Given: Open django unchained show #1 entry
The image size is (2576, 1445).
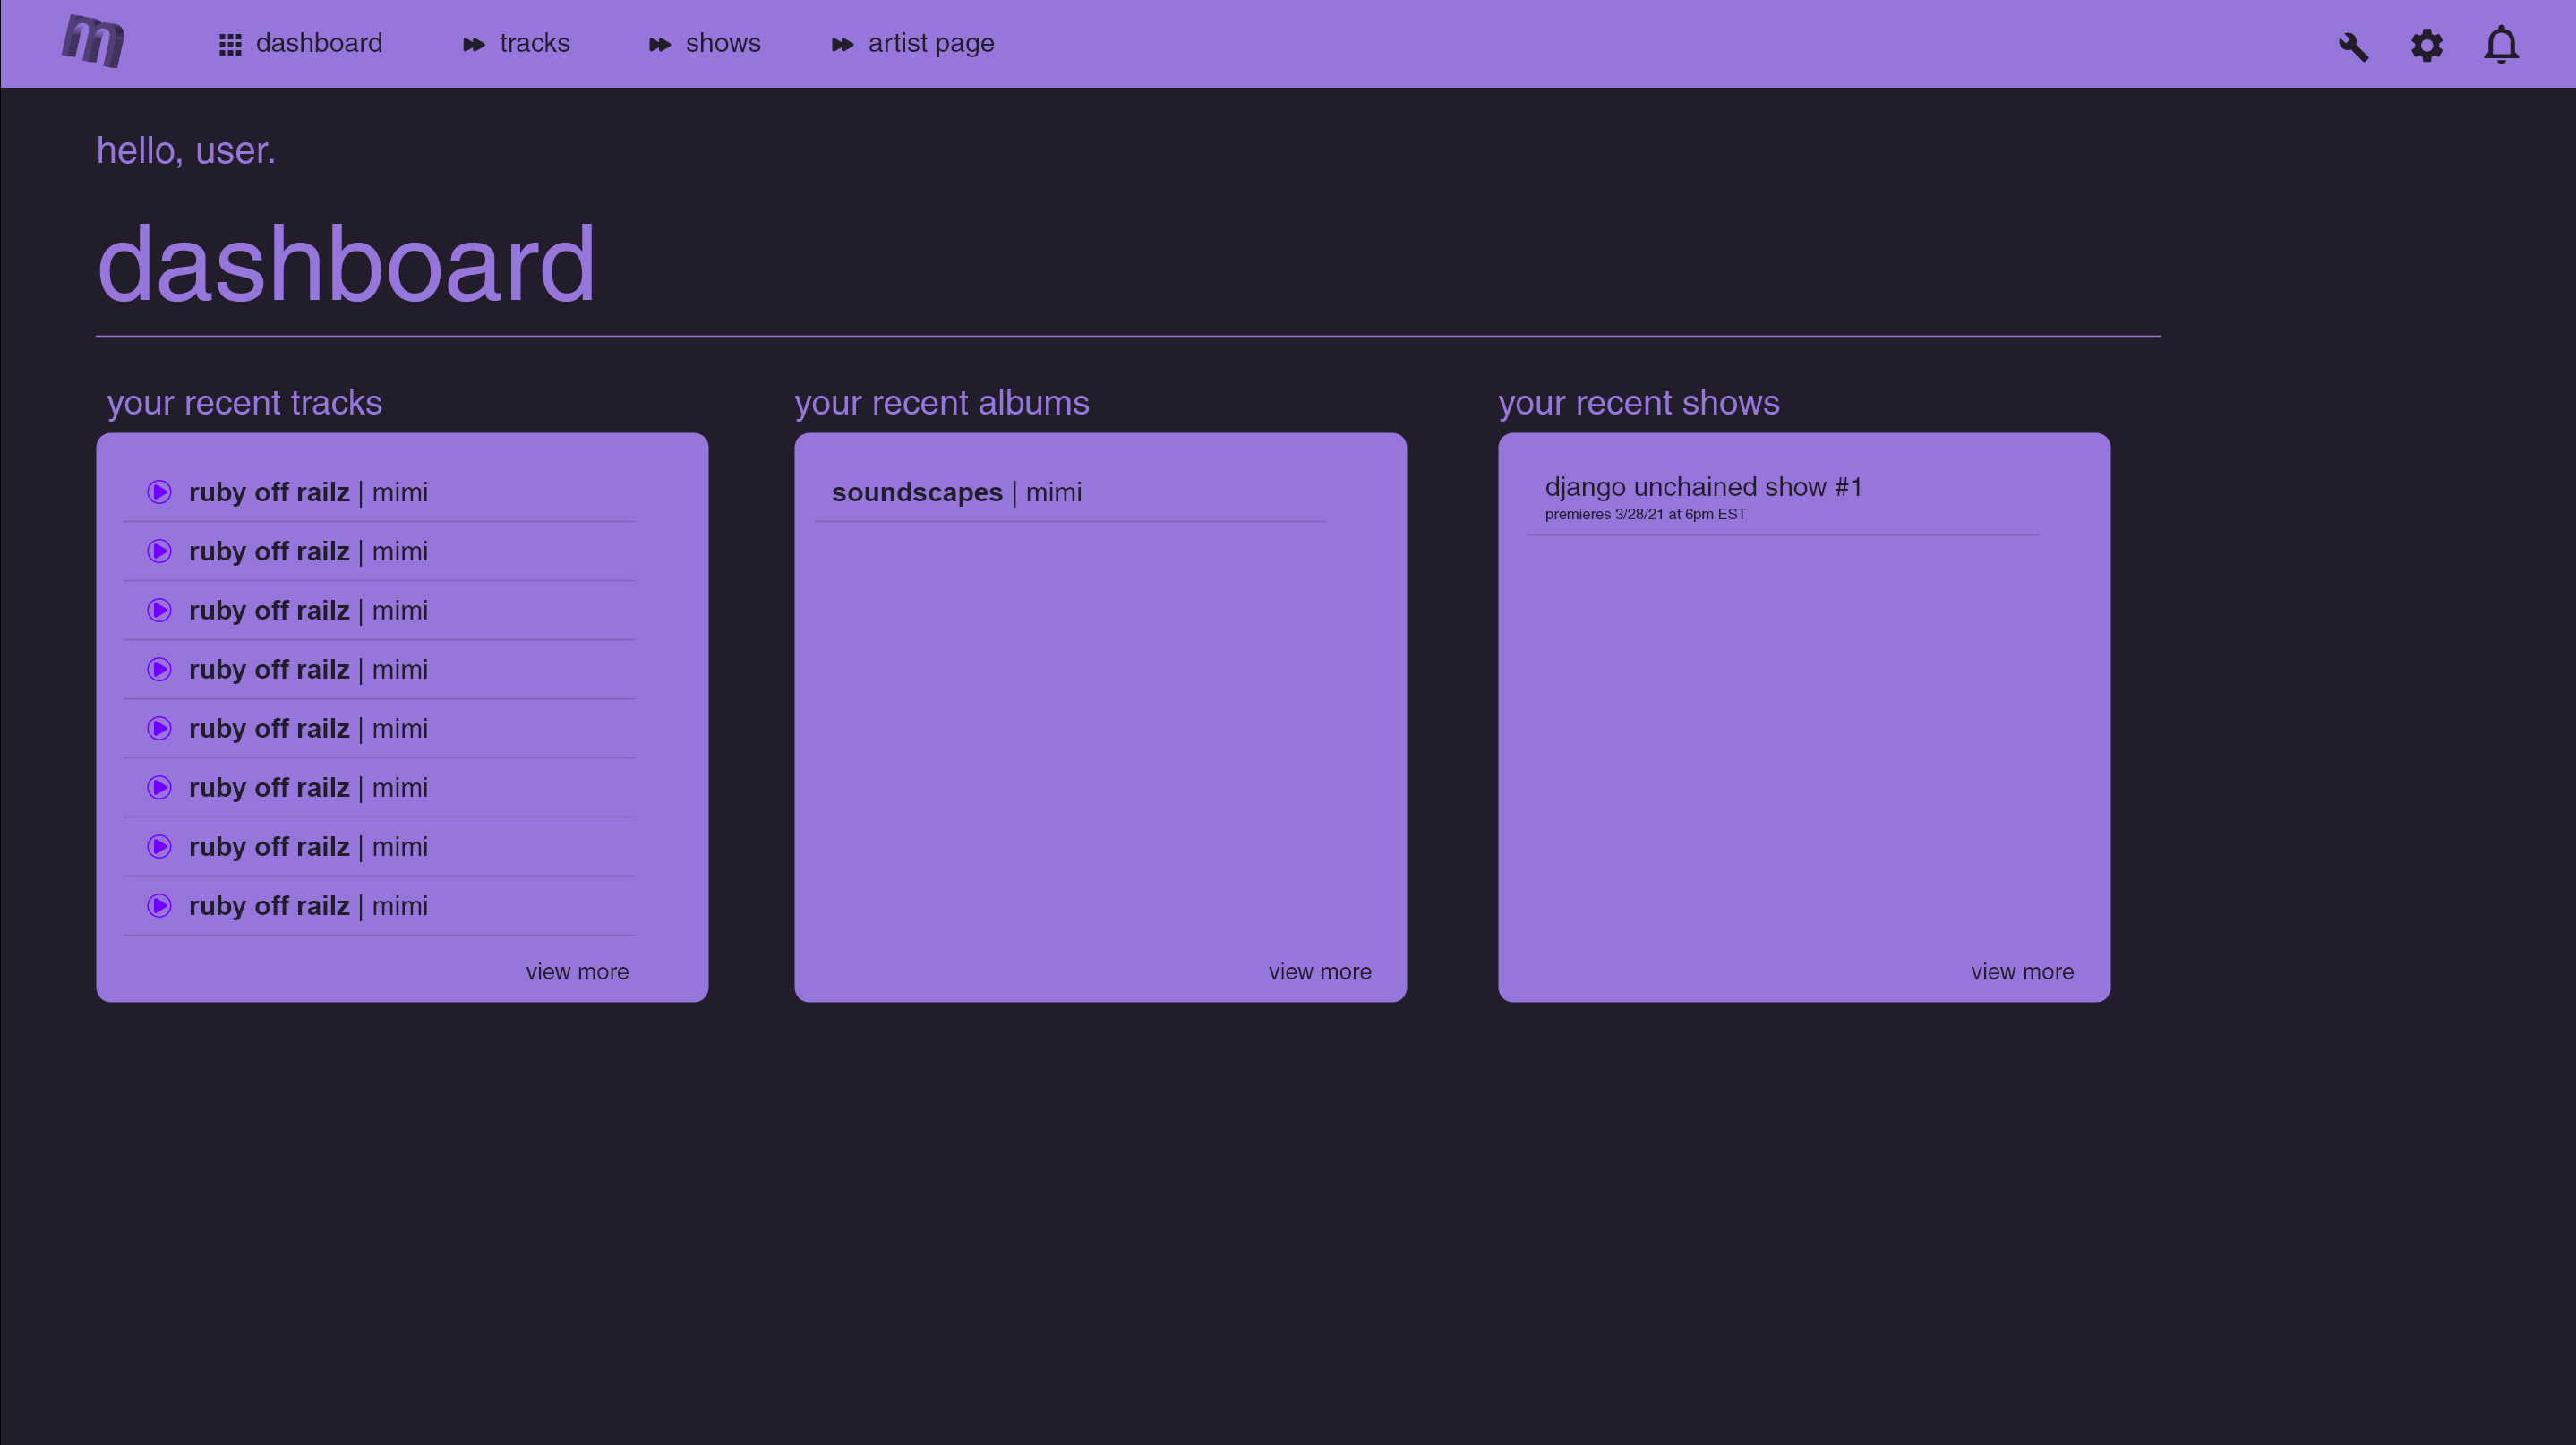Looking at the screenshot, I should 1702,488.
